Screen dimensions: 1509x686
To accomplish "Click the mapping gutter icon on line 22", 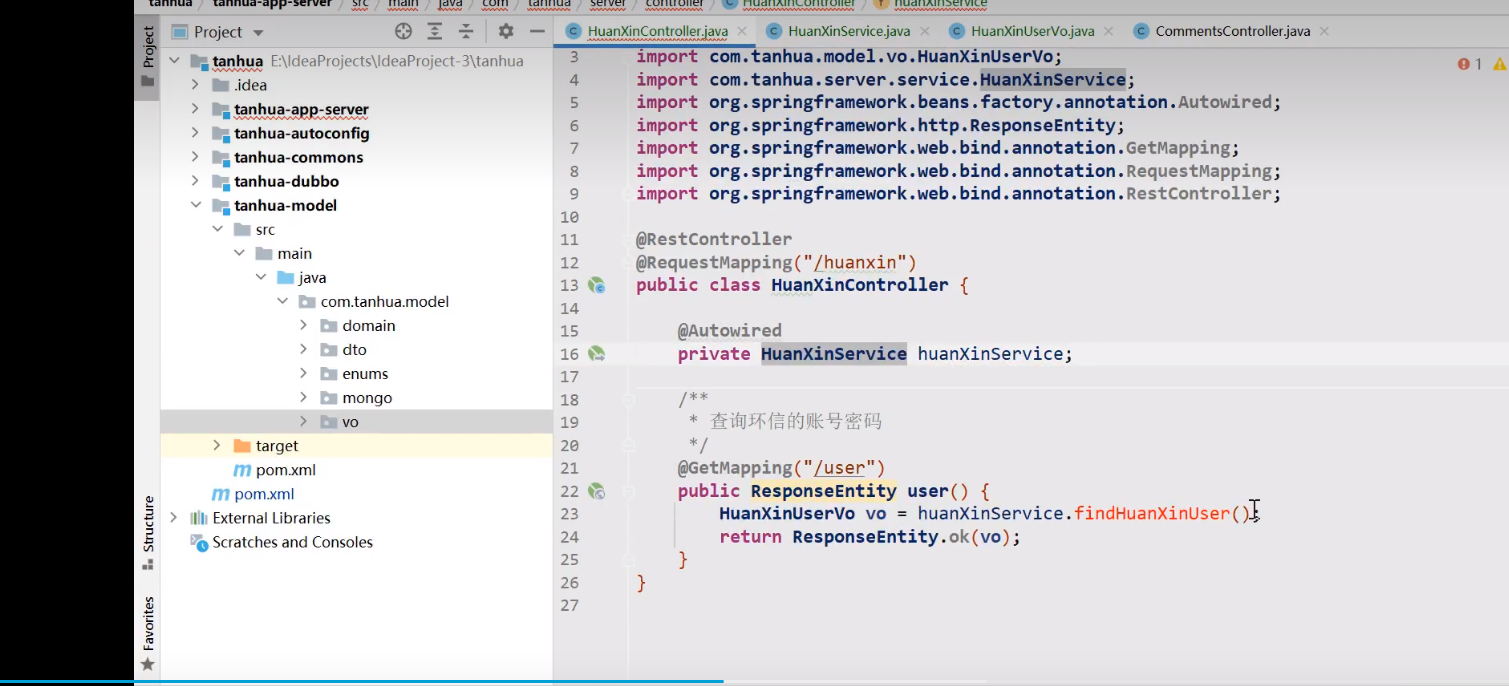I will [x=597, y=491].
